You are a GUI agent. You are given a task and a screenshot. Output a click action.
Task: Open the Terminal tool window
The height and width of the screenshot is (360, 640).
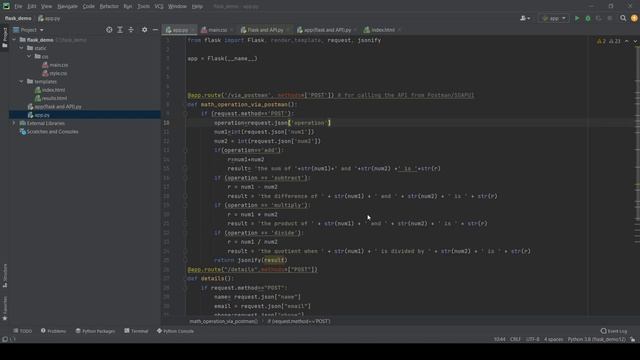pyautogui.click(x=136, y=331)
